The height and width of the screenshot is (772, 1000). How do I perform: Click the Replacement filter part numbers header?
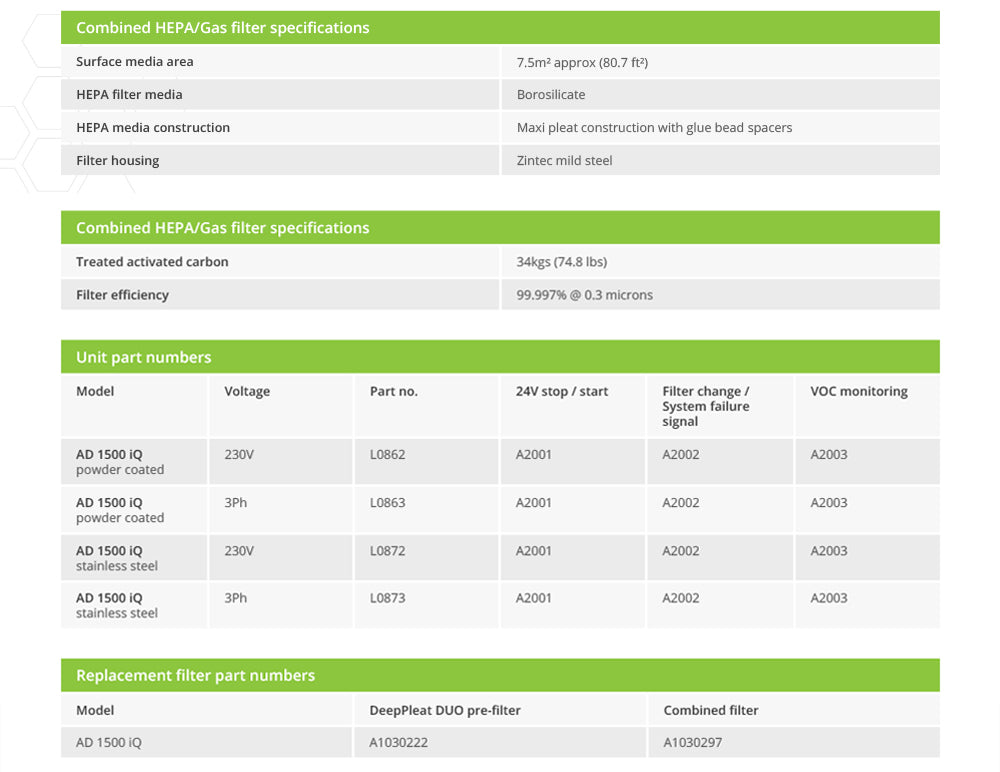click(x=195, y=675)
